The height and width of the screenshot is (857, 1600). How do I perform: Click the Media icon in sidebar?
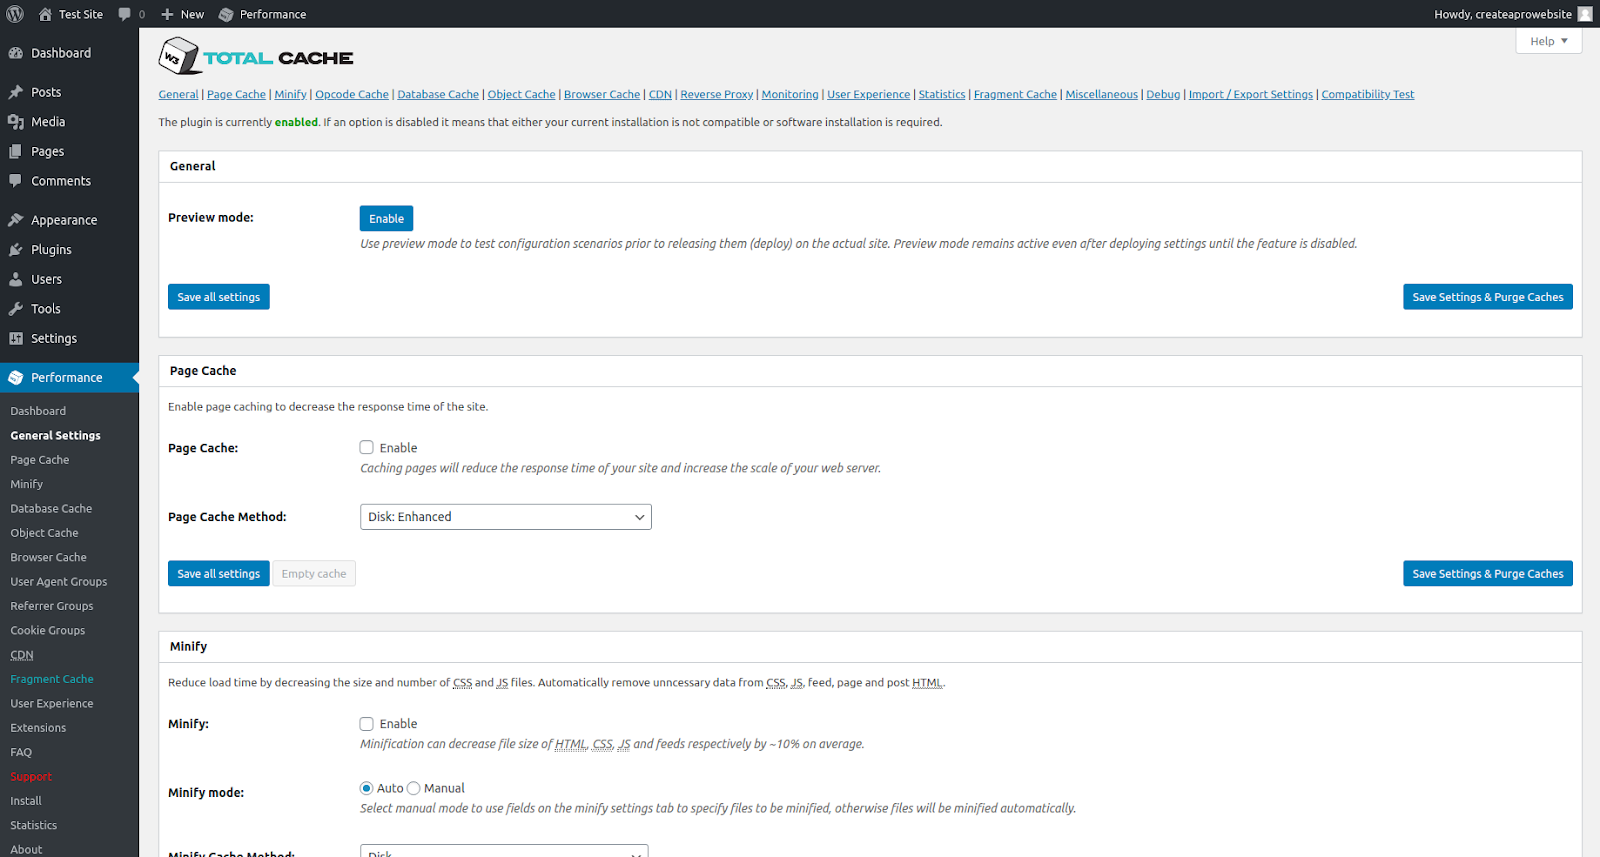point(16,122)
